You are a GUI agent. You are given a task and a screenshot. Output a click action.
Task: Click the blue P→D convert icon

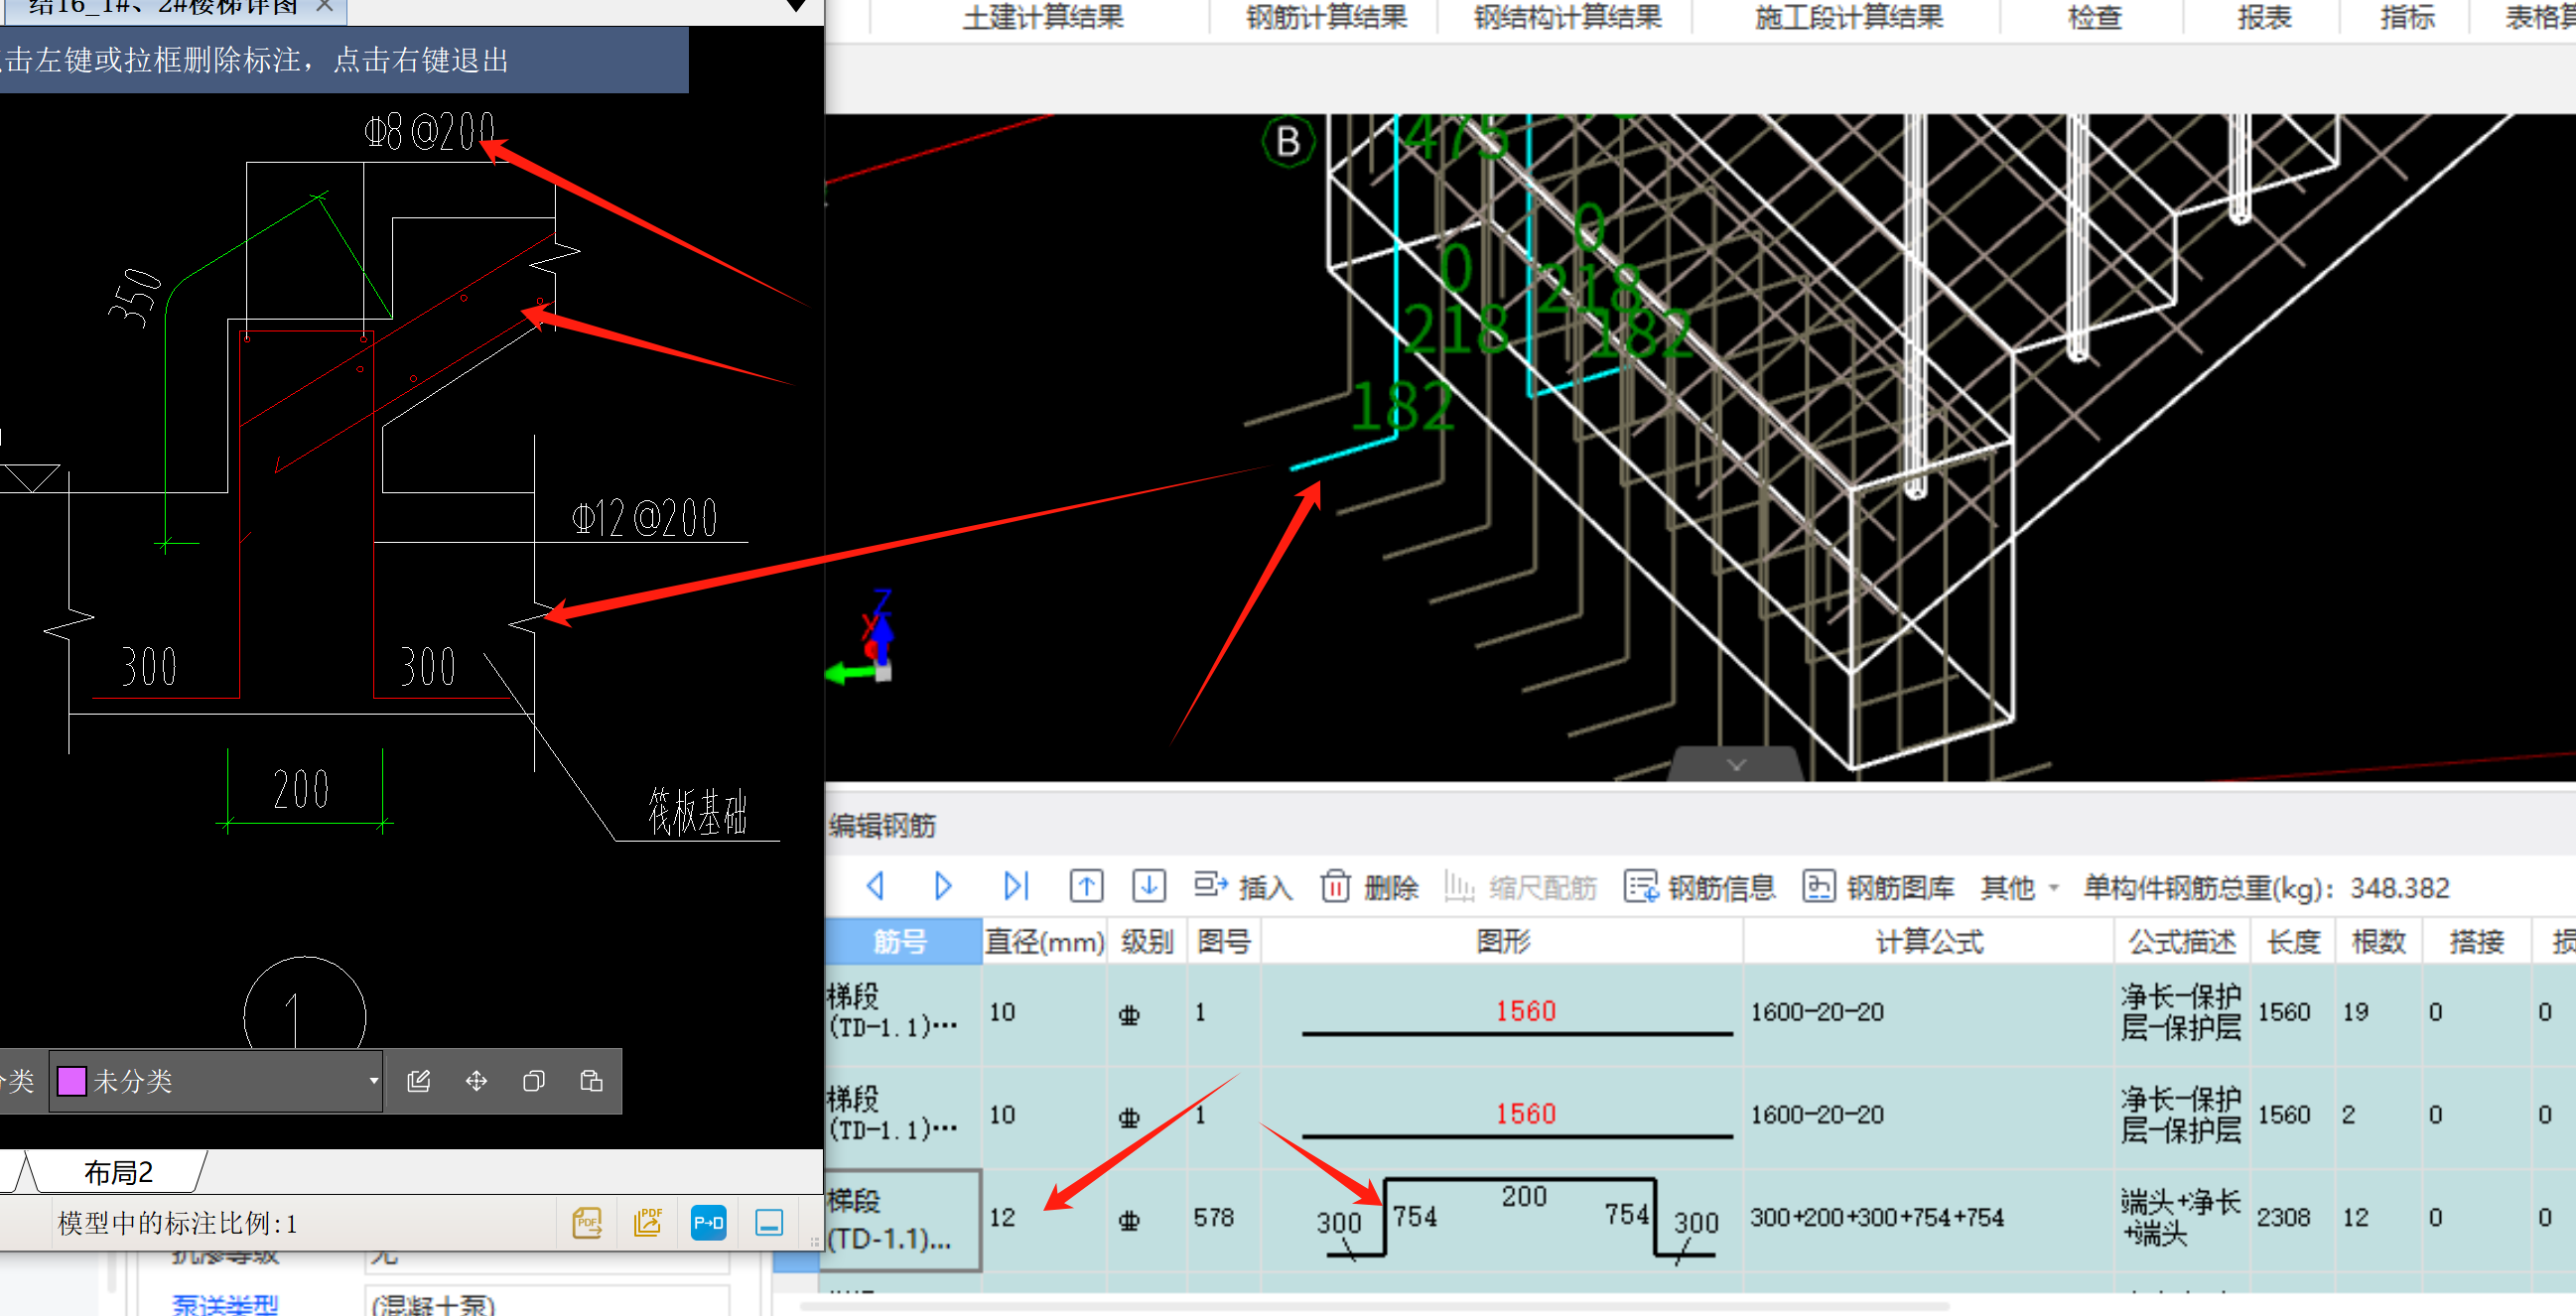point(708,1222)
